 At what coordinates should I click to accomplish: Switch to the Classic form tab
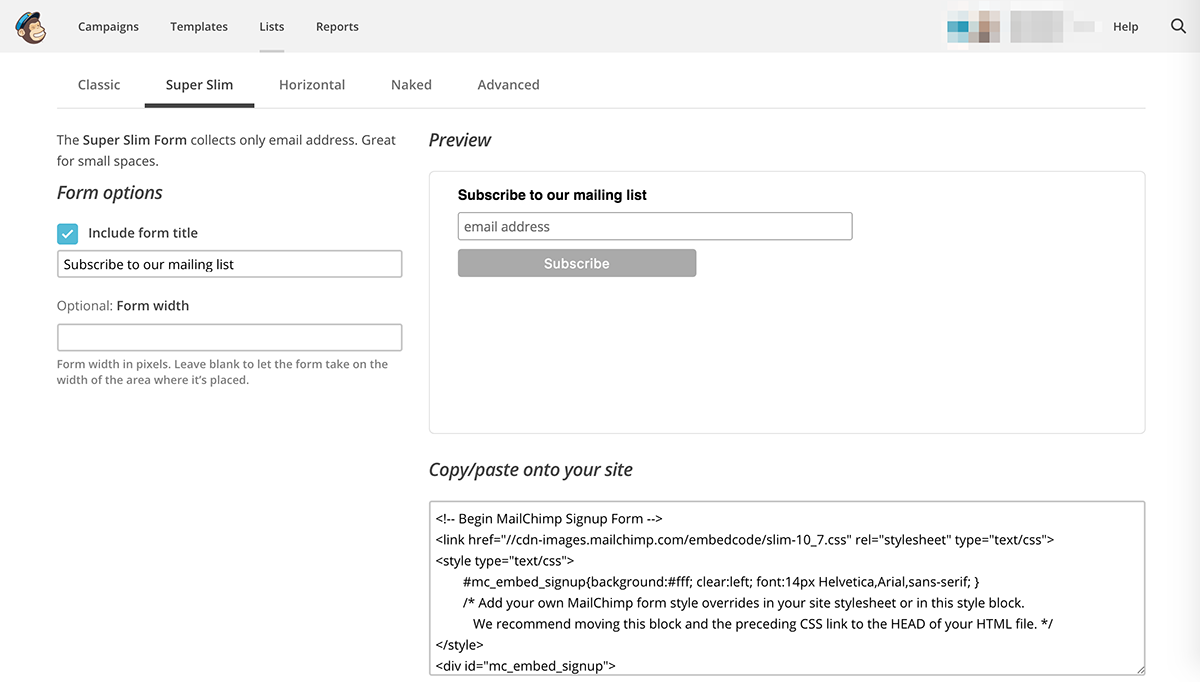[99, 85]
